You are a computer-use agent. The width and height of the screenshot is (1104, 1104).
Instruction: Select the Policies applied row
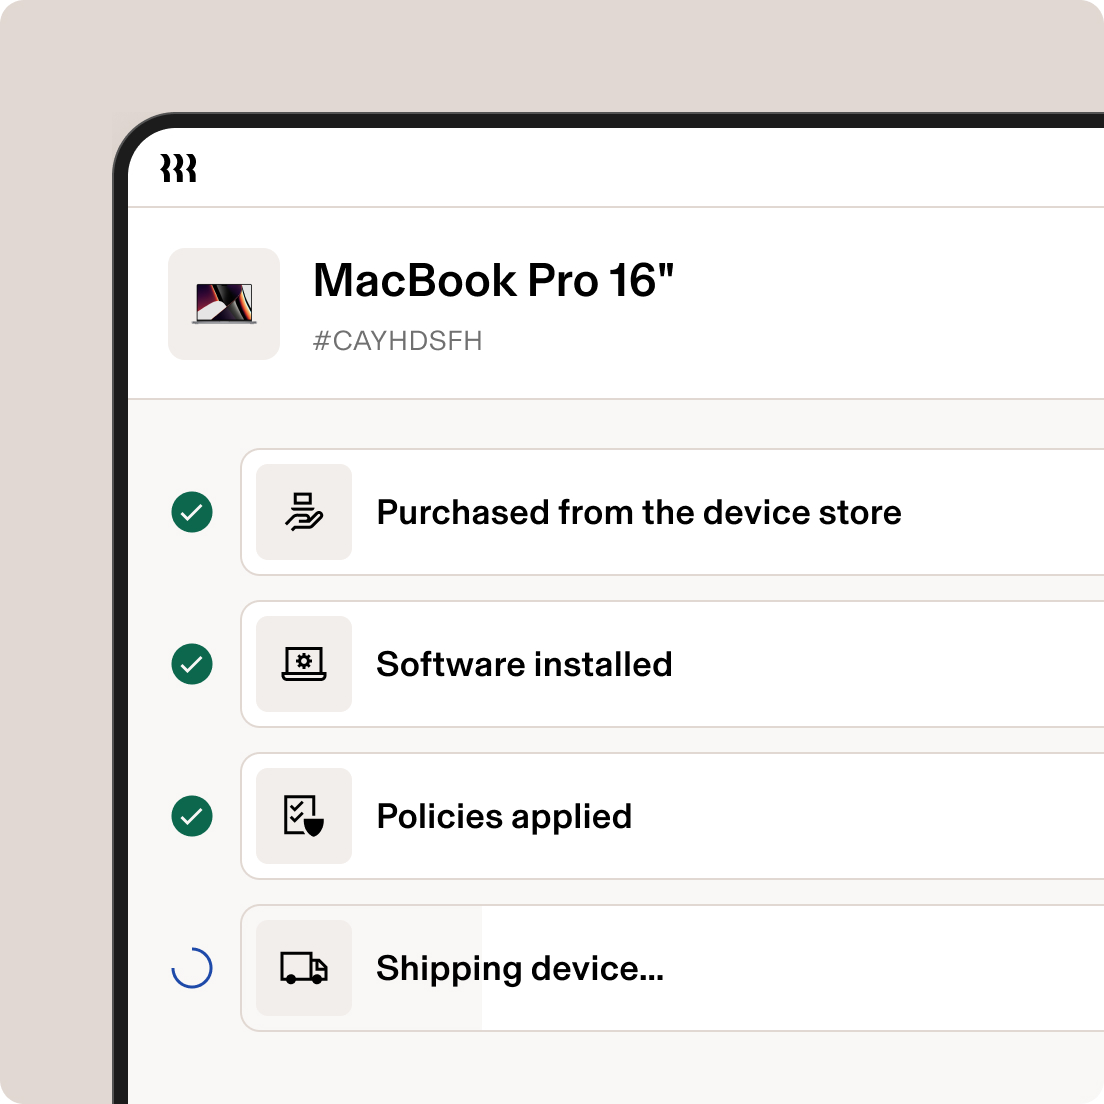tap(672, 816)
